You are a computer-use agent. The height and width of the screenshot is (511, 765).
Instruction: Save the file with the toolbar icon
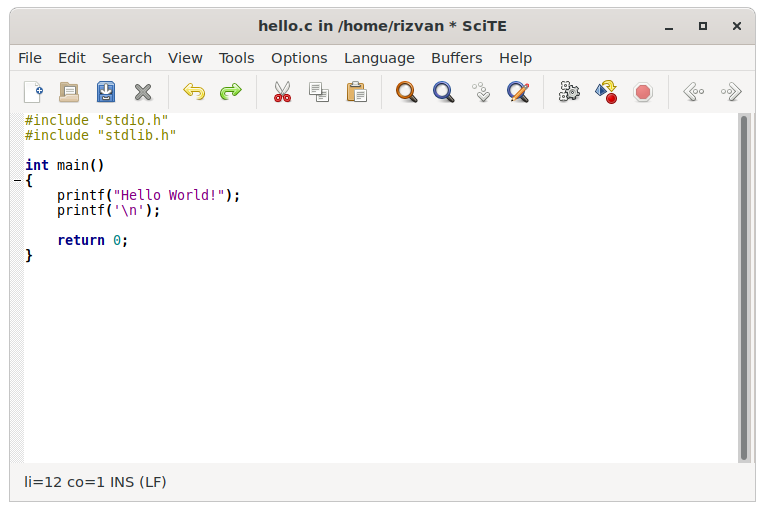pos(106,92)
